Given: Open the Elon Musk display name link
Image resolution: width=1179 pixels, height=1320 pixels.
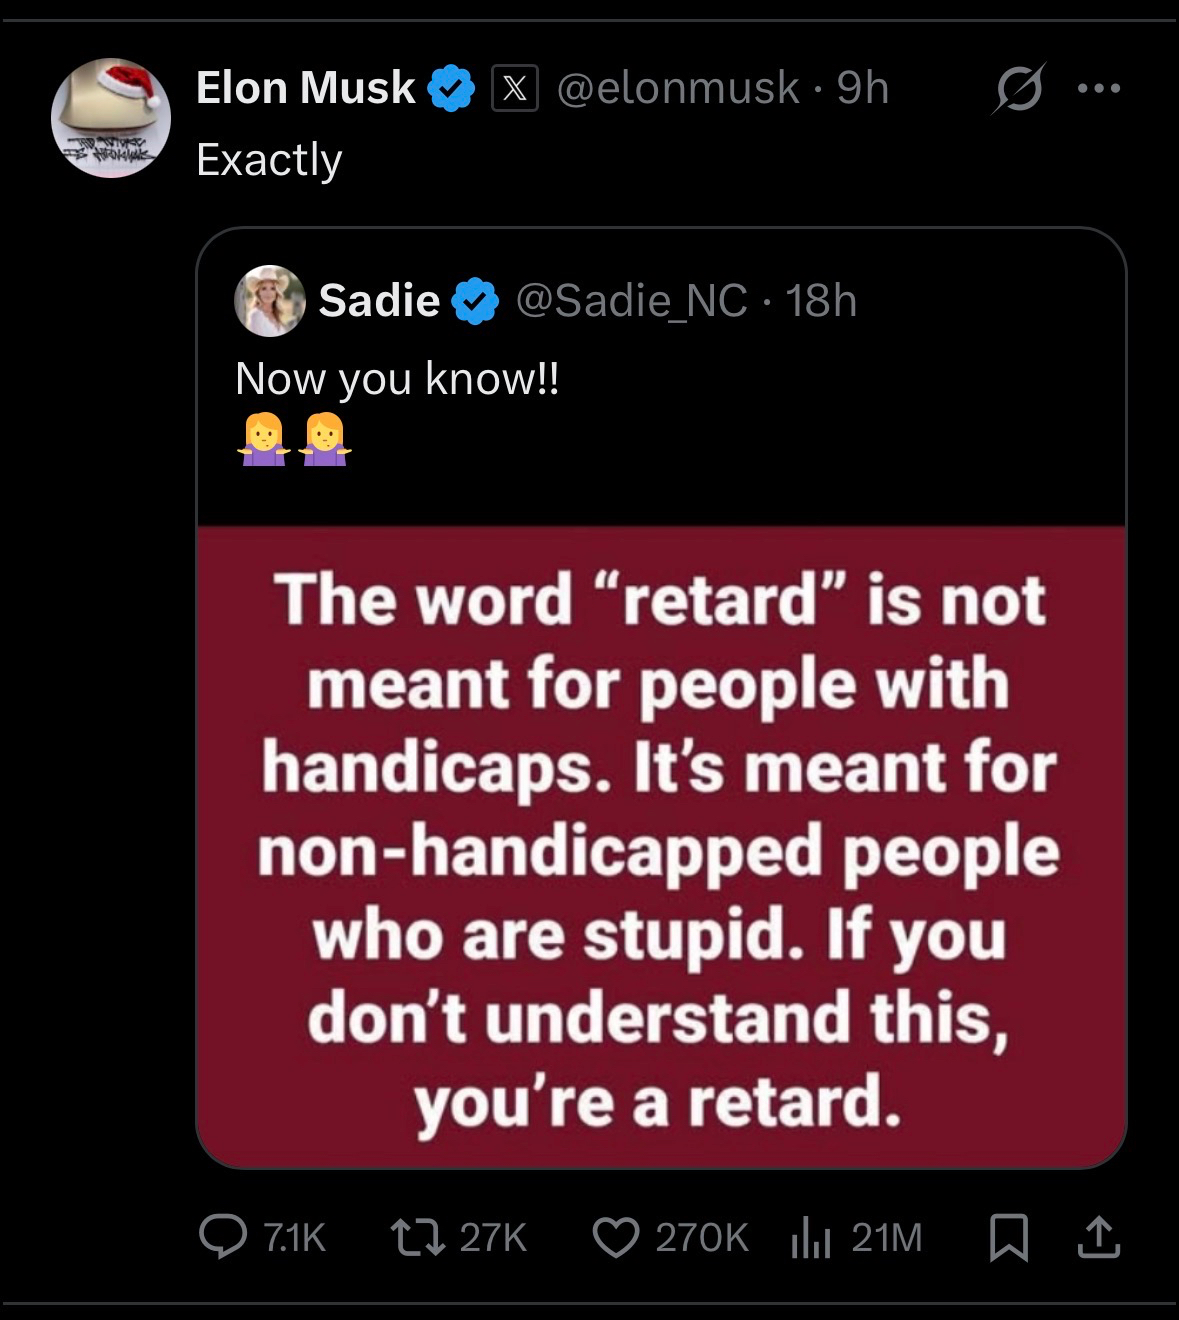Looking at the screenshot, I should (x=305, y=88).
